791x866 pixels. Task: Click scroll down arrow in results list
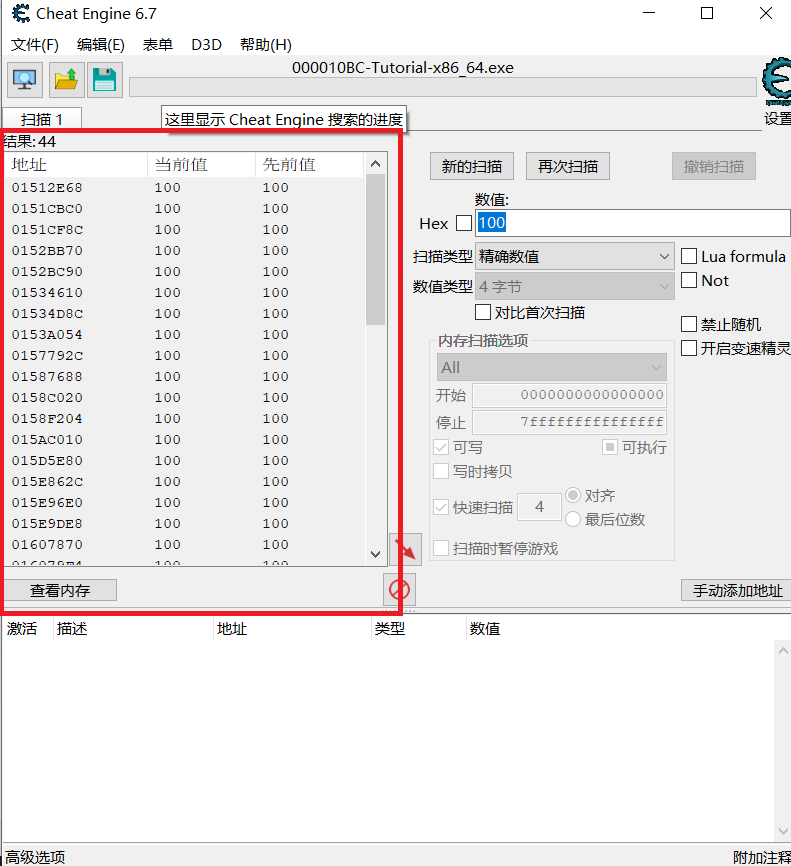click(x=375, y=553)
